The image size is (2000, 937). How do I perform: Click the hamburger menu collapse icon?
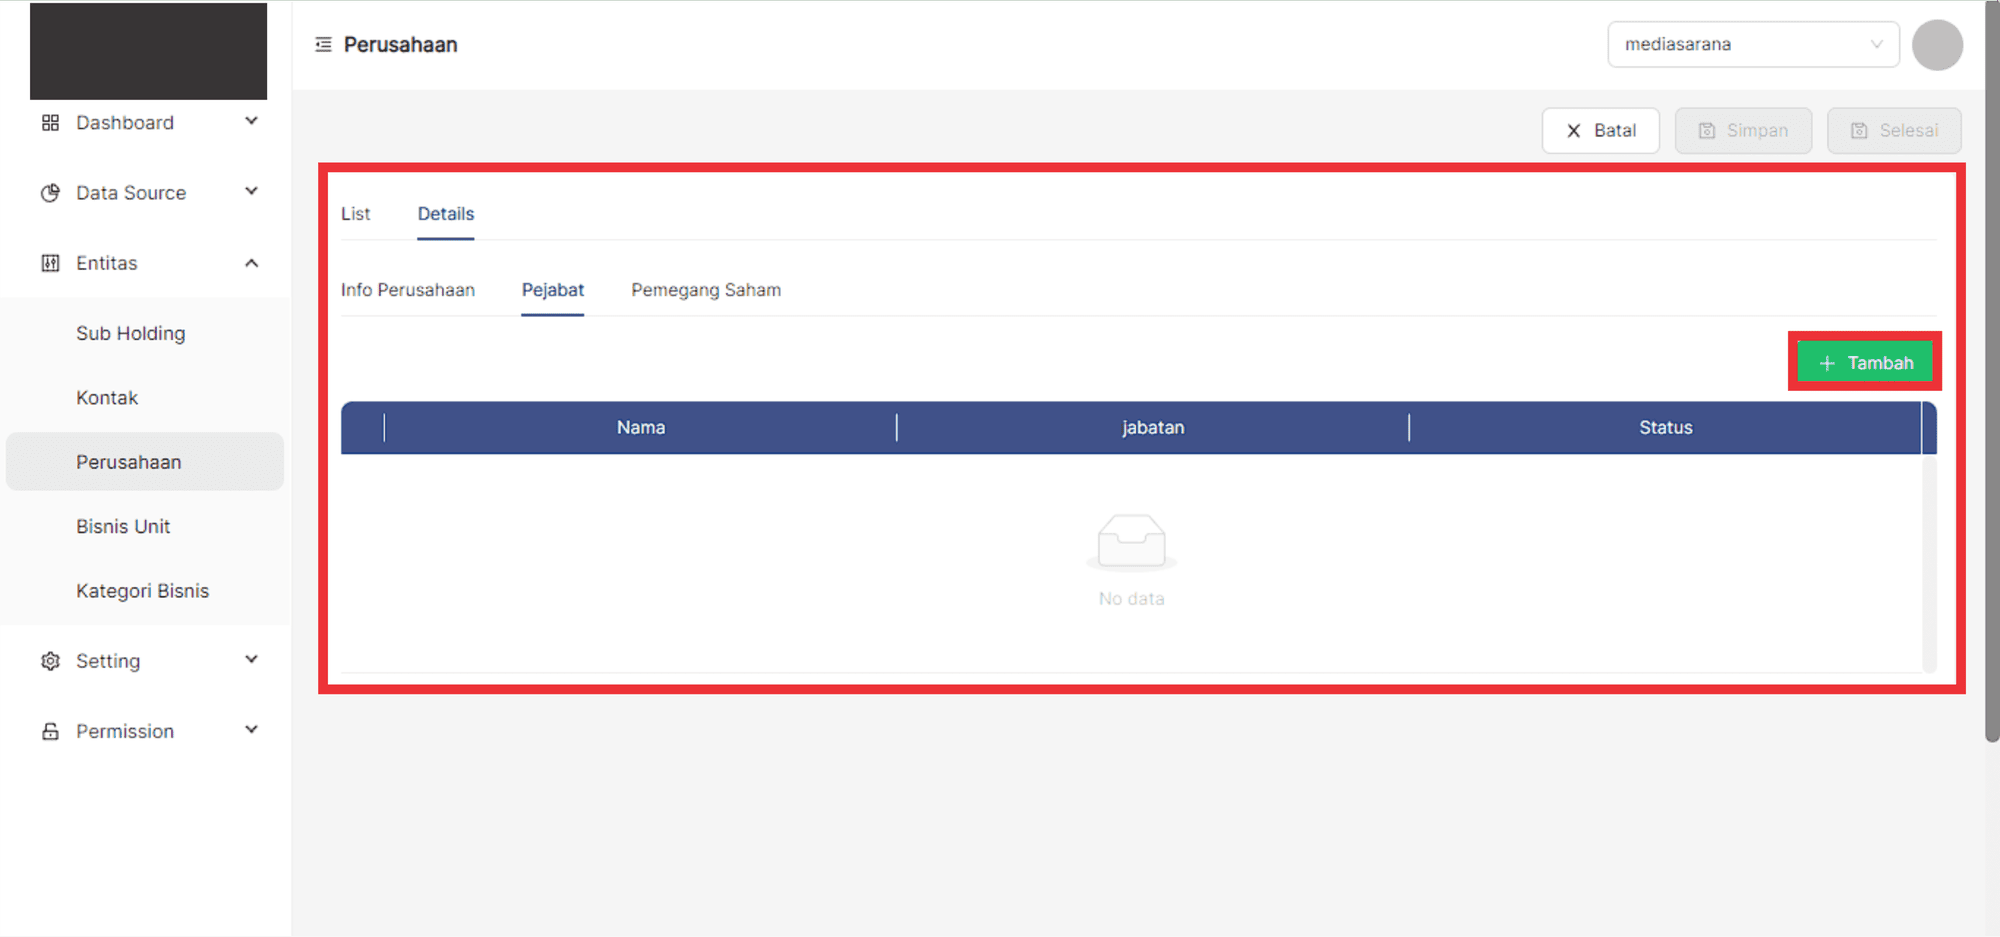[x=323, y=45]
